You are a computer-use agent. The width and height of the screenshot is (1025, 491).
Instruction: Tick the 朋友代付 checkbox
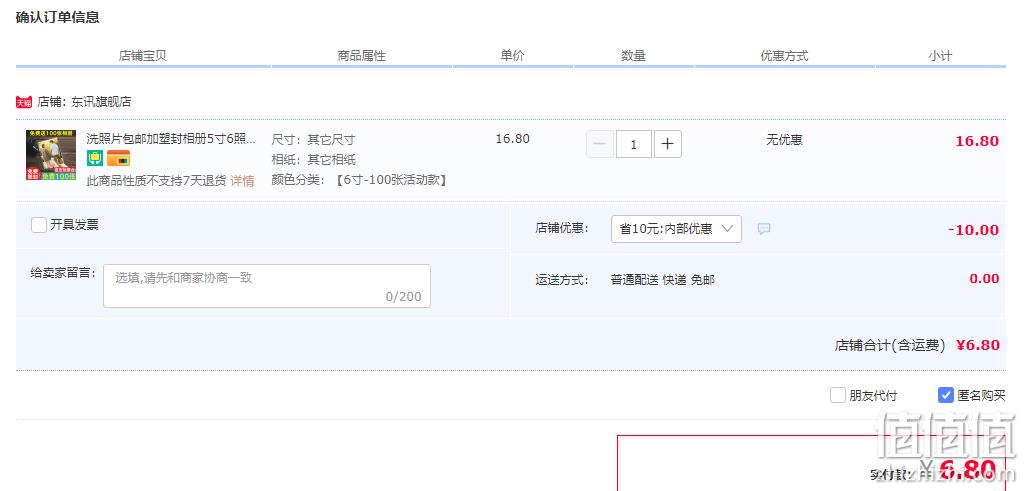pyautogui.click(x=837, y=395)
